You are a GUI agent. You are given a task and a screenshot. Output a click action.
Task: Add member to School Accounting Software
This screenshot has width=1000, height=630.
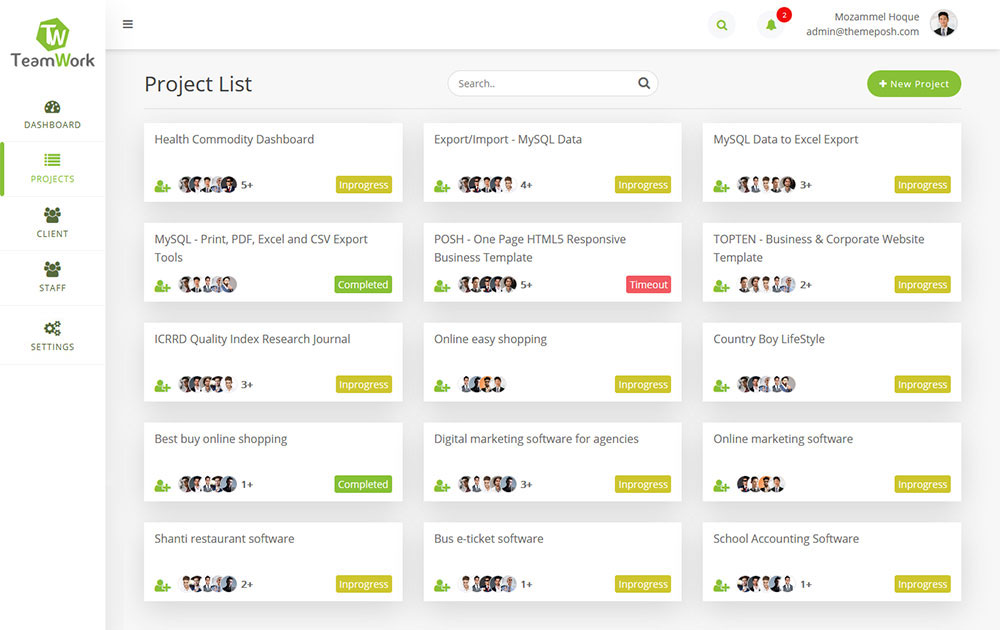click(721, 585)
